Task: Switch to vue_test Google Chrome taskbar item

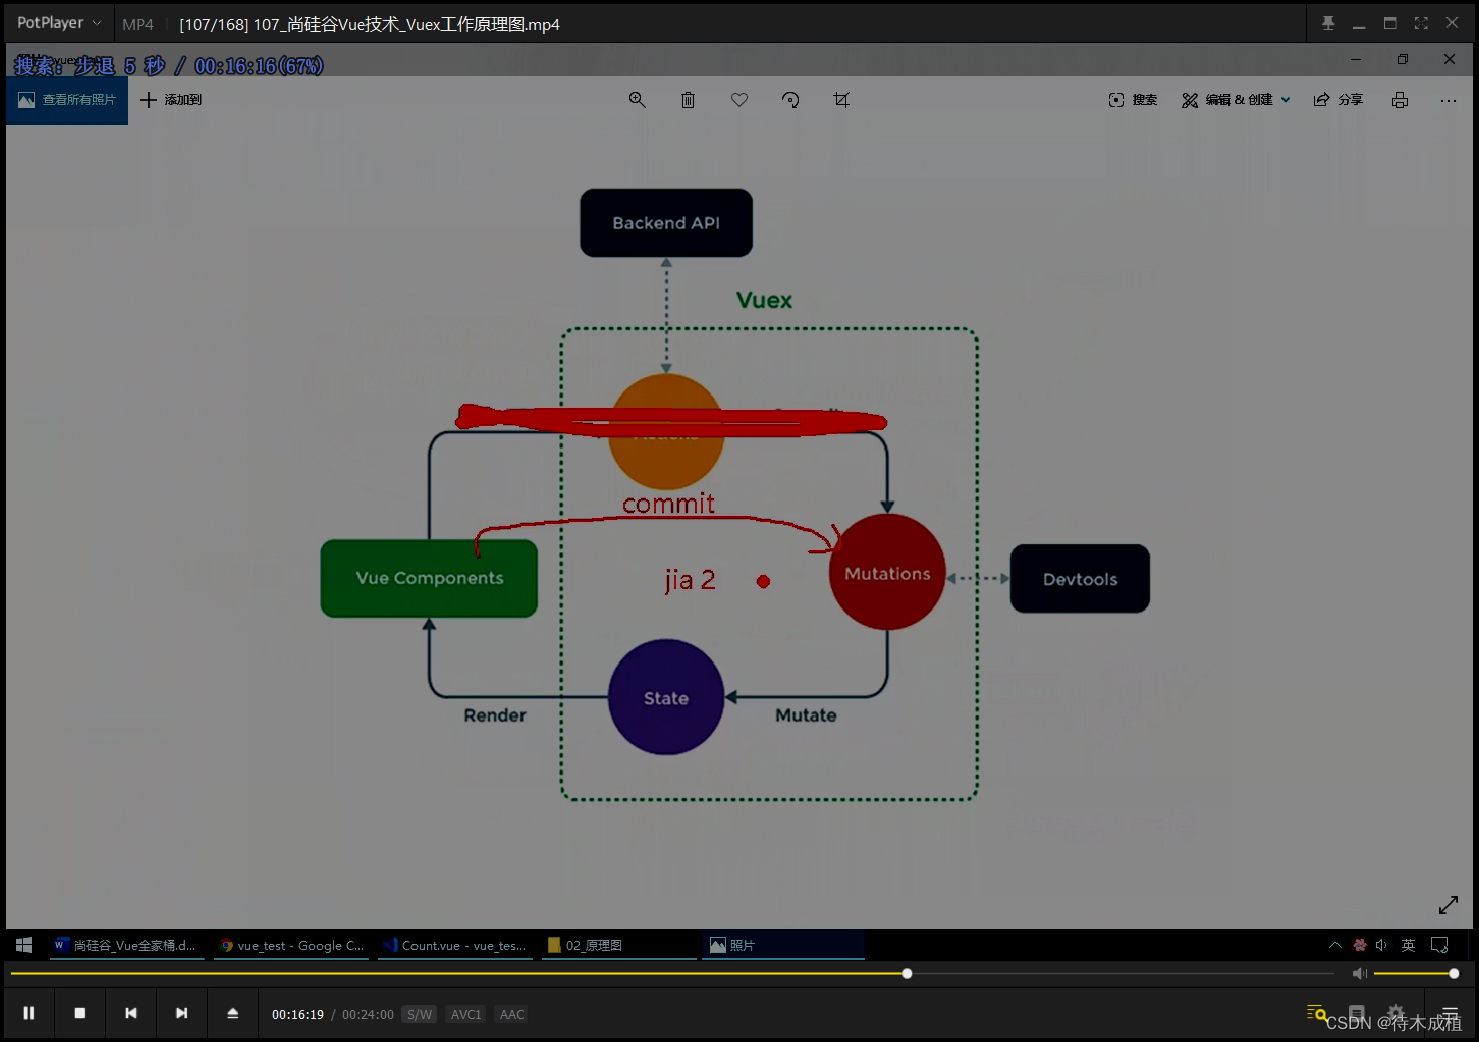Action: (292, 945)
